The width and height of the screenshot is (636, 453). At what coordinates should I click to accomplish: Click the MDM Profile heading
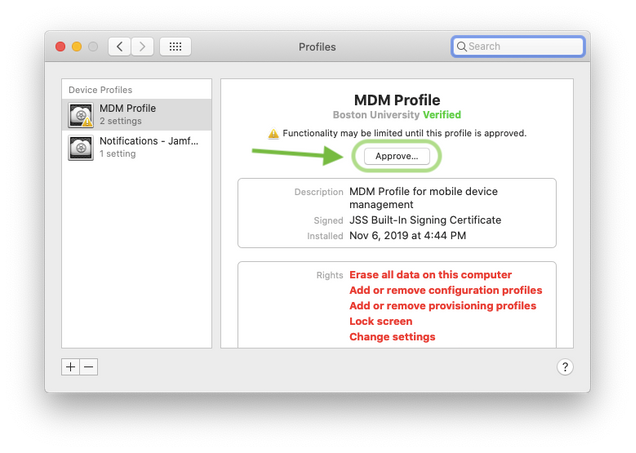point(397,100)
